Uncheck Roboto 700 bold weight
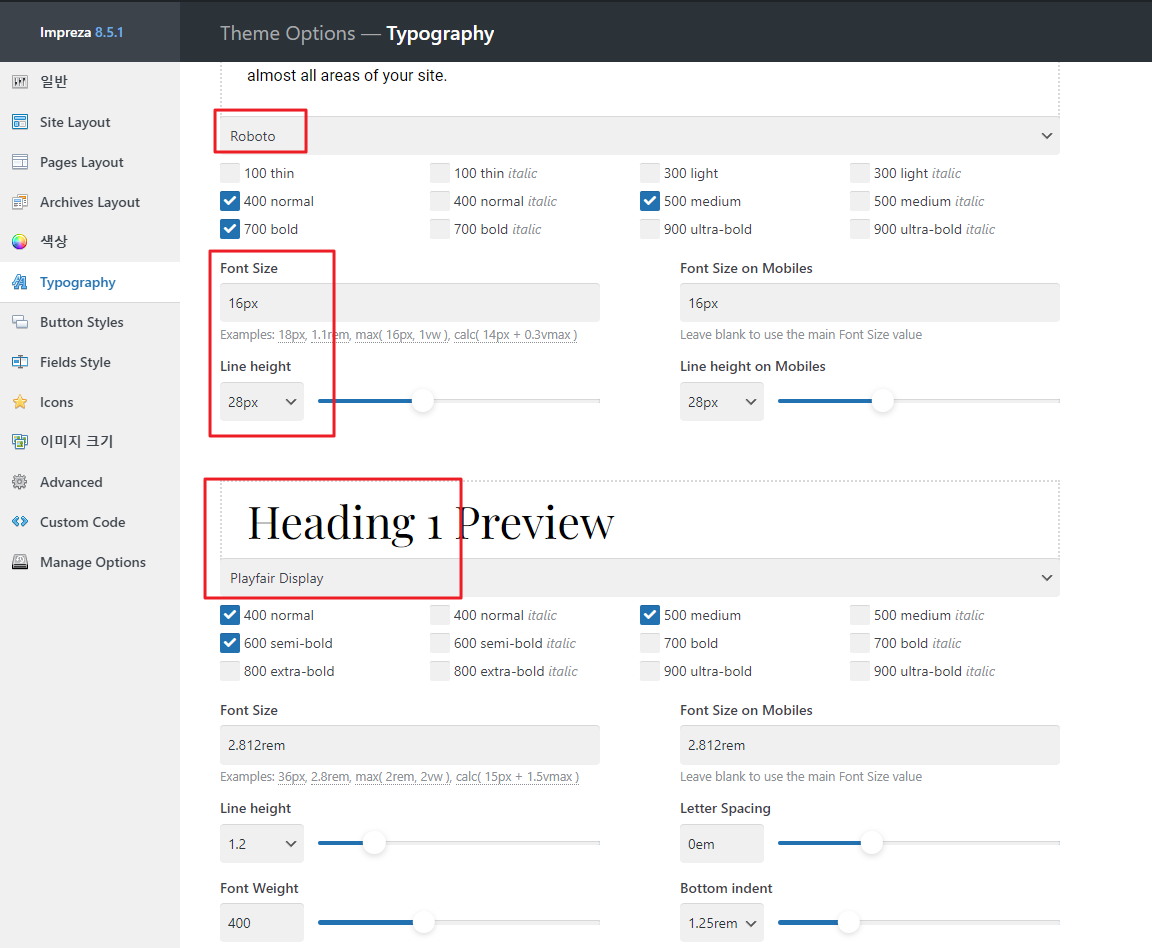The width and height of the screenshot is (1152, 948). [230, 229]
